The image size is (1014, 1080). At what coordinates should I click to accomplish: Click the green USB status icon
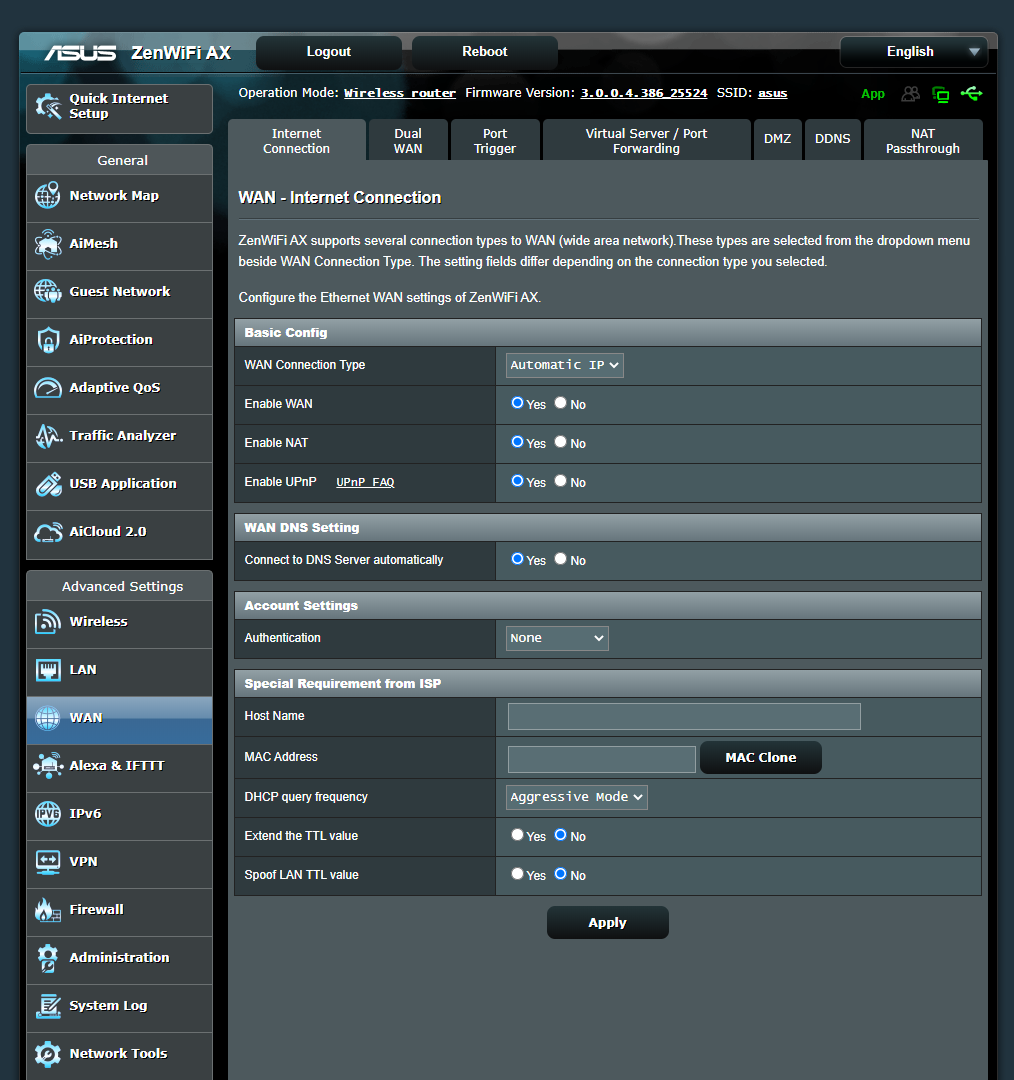[x=971, y=93]
